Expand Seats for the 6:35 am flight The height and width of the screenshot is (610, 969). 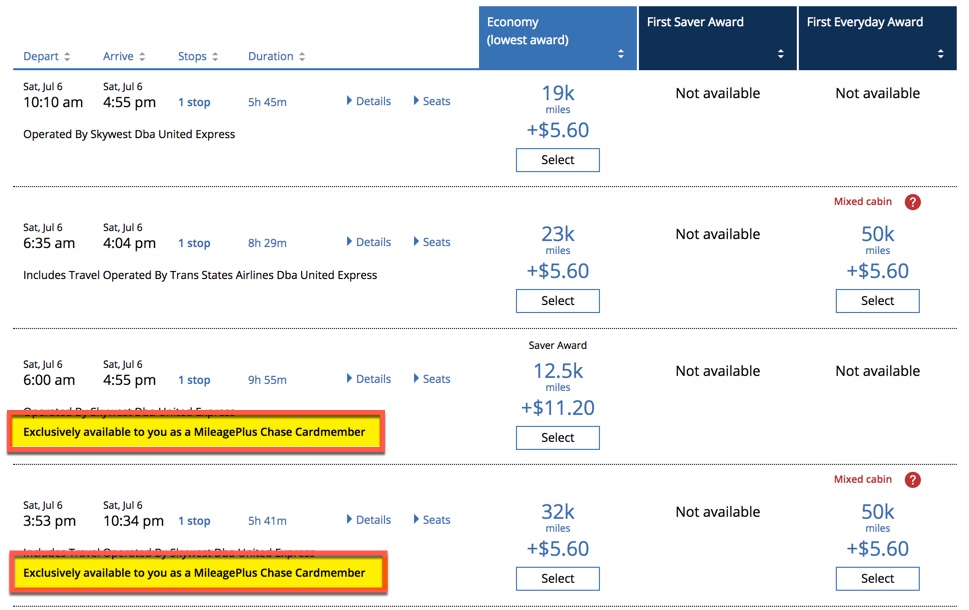tap(432, 242)
